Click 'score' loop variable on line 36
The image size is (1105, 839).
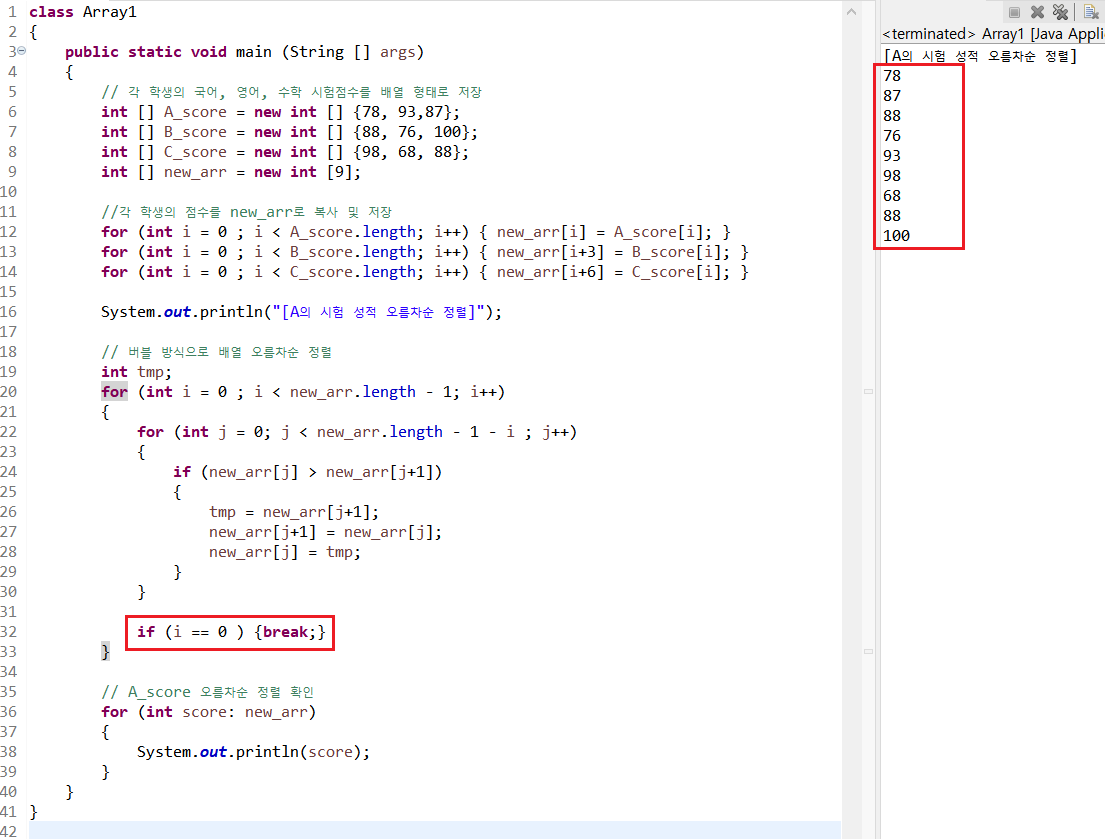(x=204, y=712)
